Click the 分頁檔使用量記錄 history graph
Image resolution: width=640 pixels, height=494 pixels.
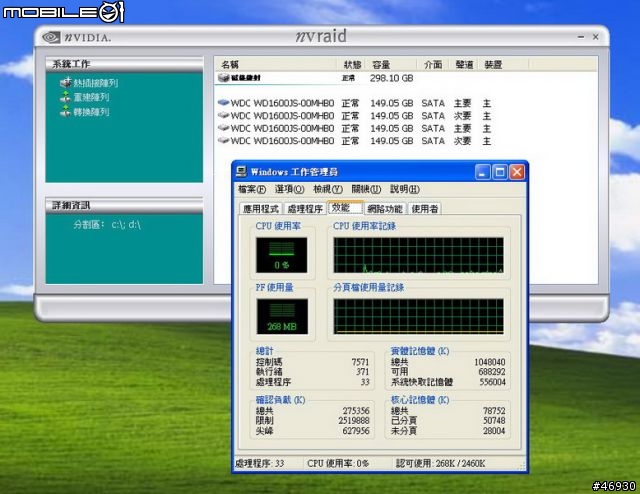point(418,316)
